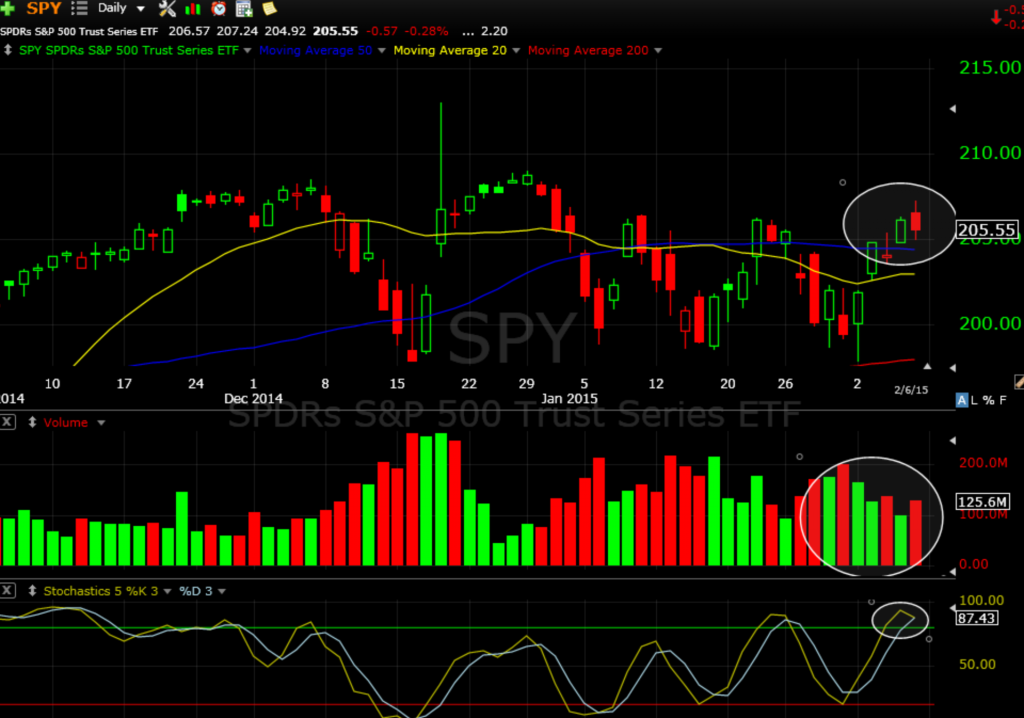This screenshot has width=1024, height=718.
Task: Click the Jan 2015 time axis label
Action: (x=569, y=399)
